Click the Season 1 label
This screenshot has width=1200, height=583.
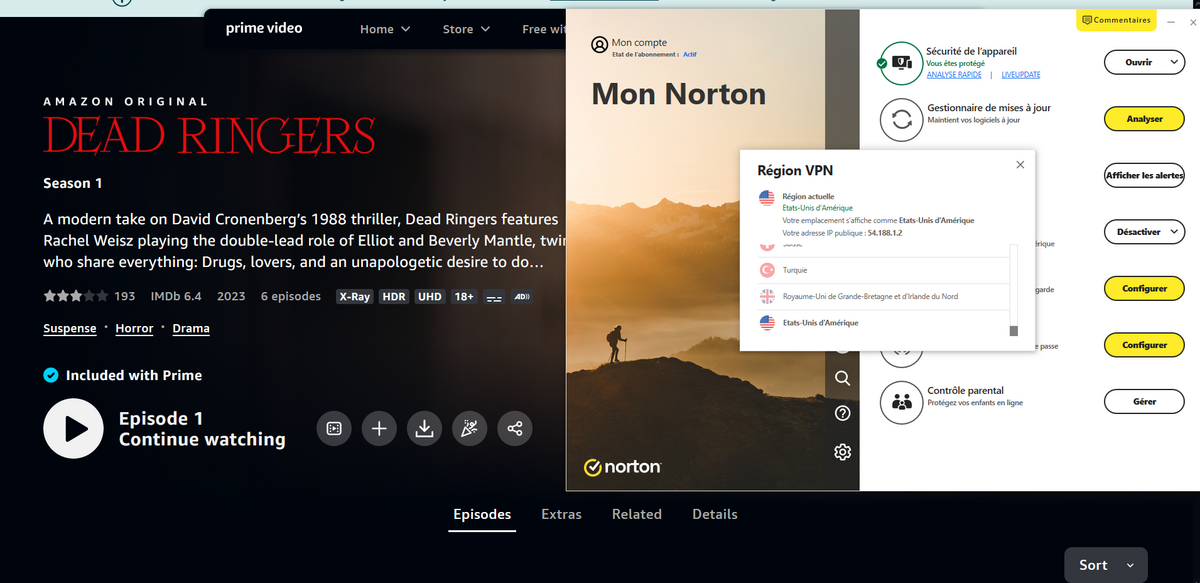pyautogui.click(x=73, y=183)
